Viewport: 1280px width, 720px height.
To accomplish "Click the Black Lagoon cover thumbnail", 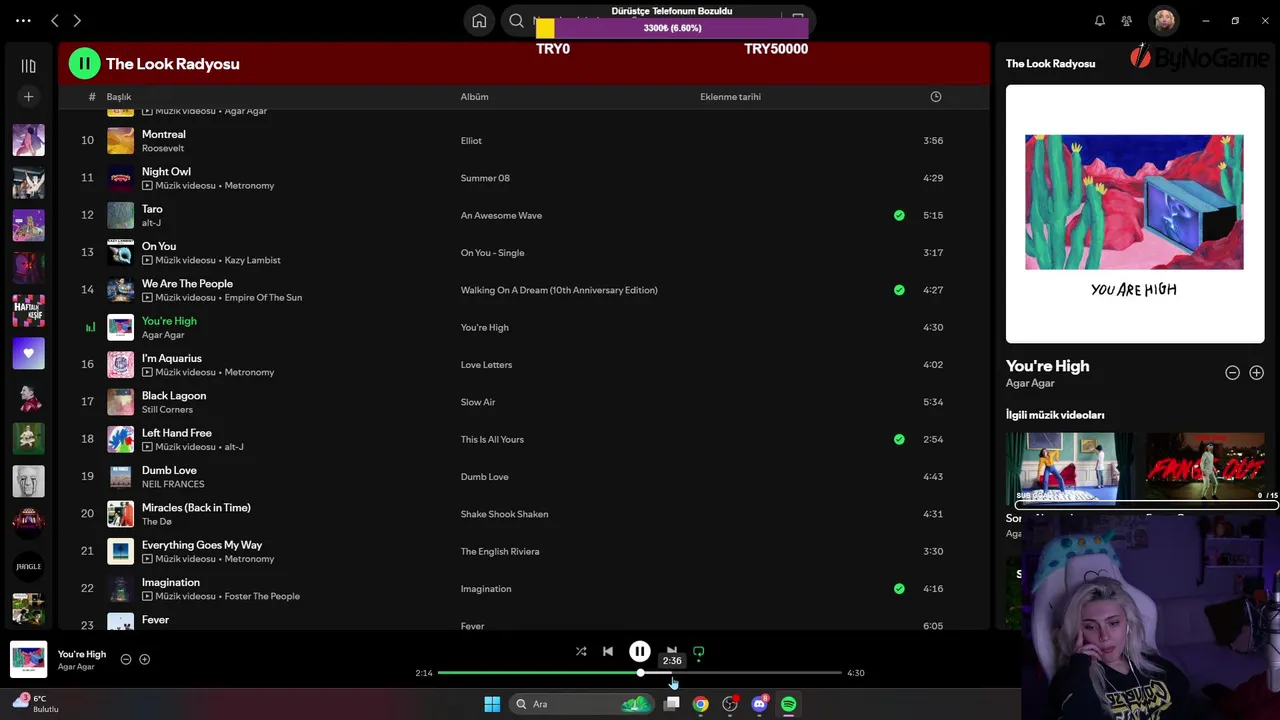I will [x=120, y=402].
